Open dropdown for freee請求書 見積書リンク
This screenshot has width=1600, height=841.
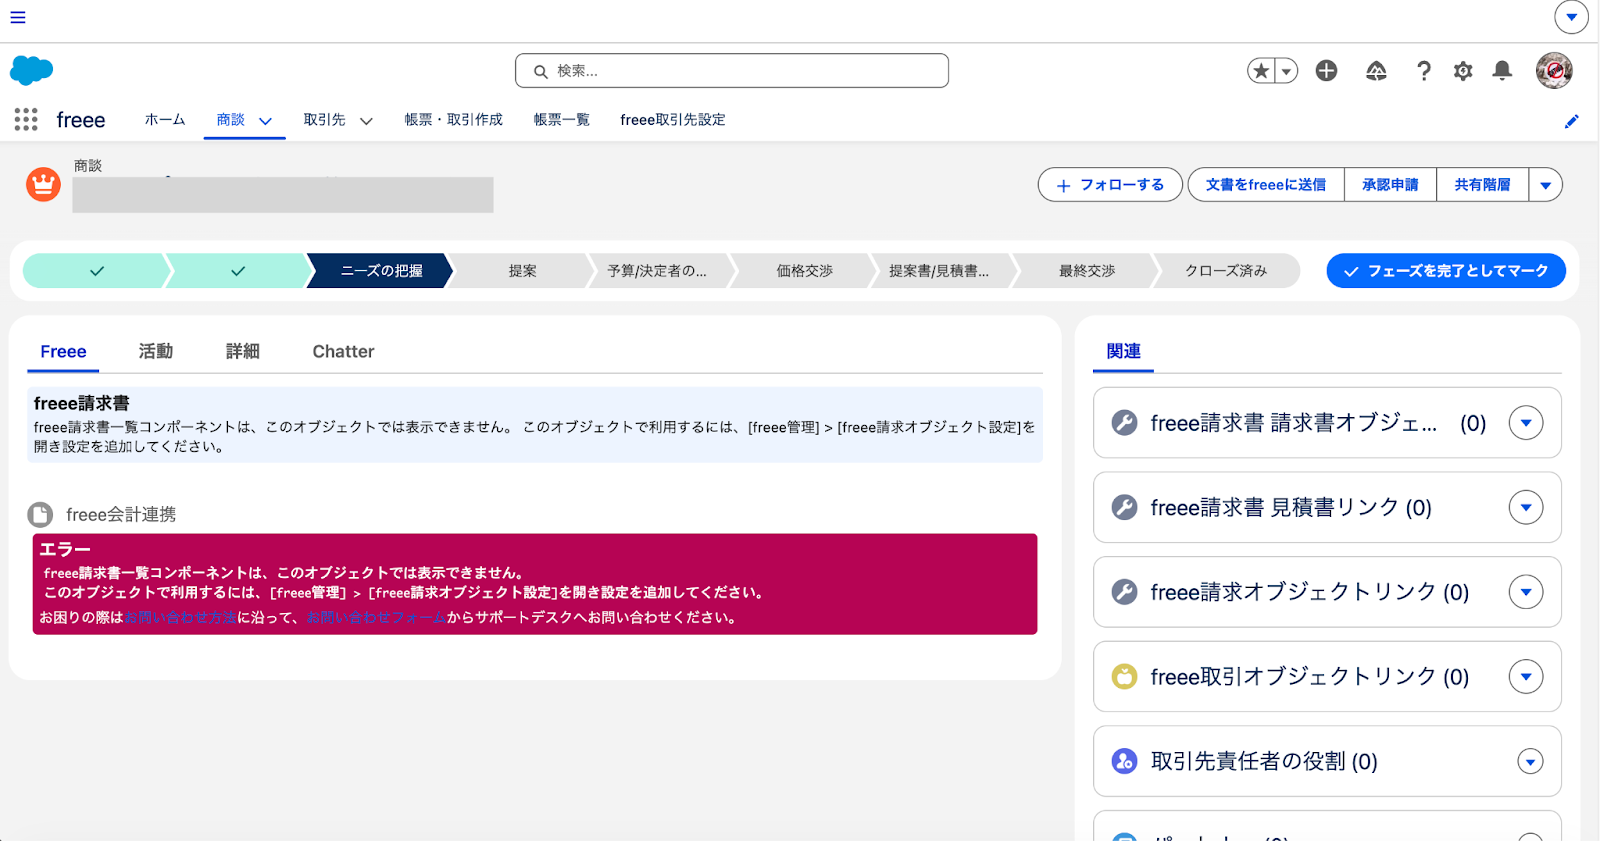point(1526,507)
